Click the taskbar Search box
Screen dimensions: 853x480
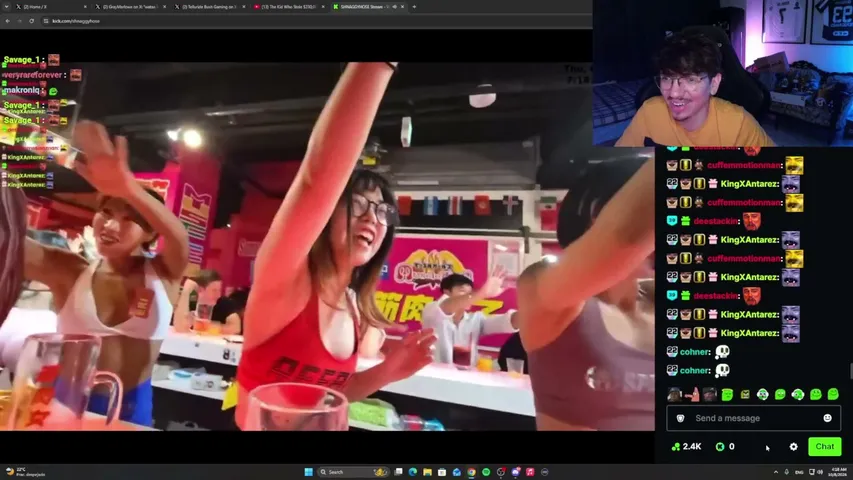click(x=353, y=472)
